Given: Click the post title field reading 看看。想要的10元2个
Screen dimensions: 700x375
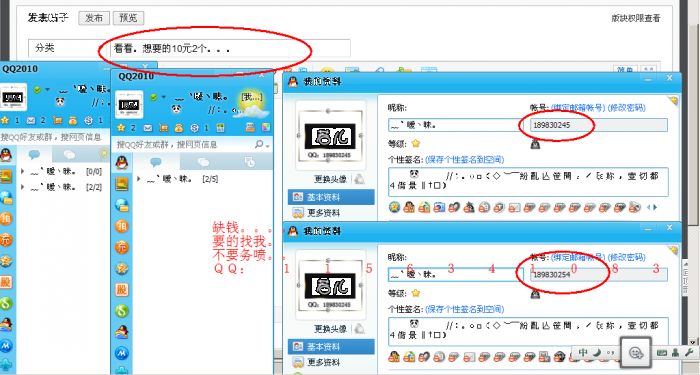Looking at the screenshot, I should pyautogui.click(x=230, y=48).
